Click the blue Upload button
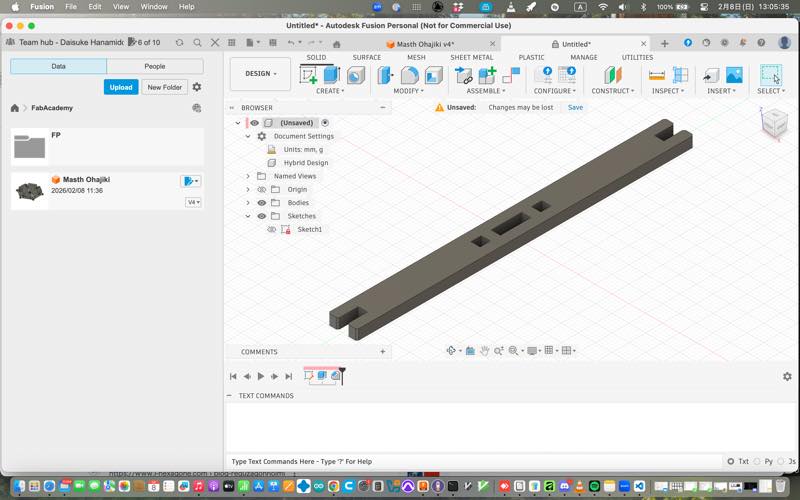Viewport: 800px width, 500px height. [121, 87]
